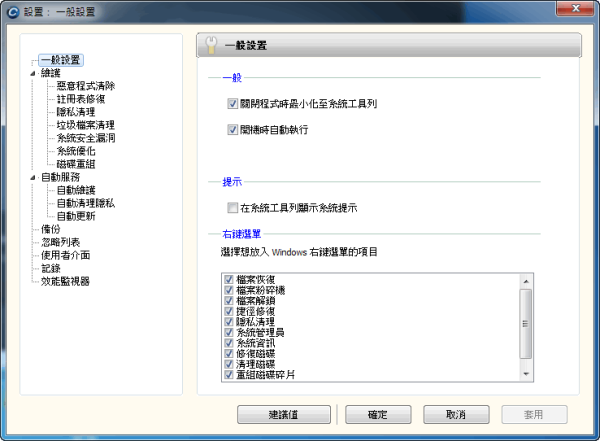This screenshot has width=600, height=441.
Task: Open 忽略列表 settings
Action: tap(60, 242)
